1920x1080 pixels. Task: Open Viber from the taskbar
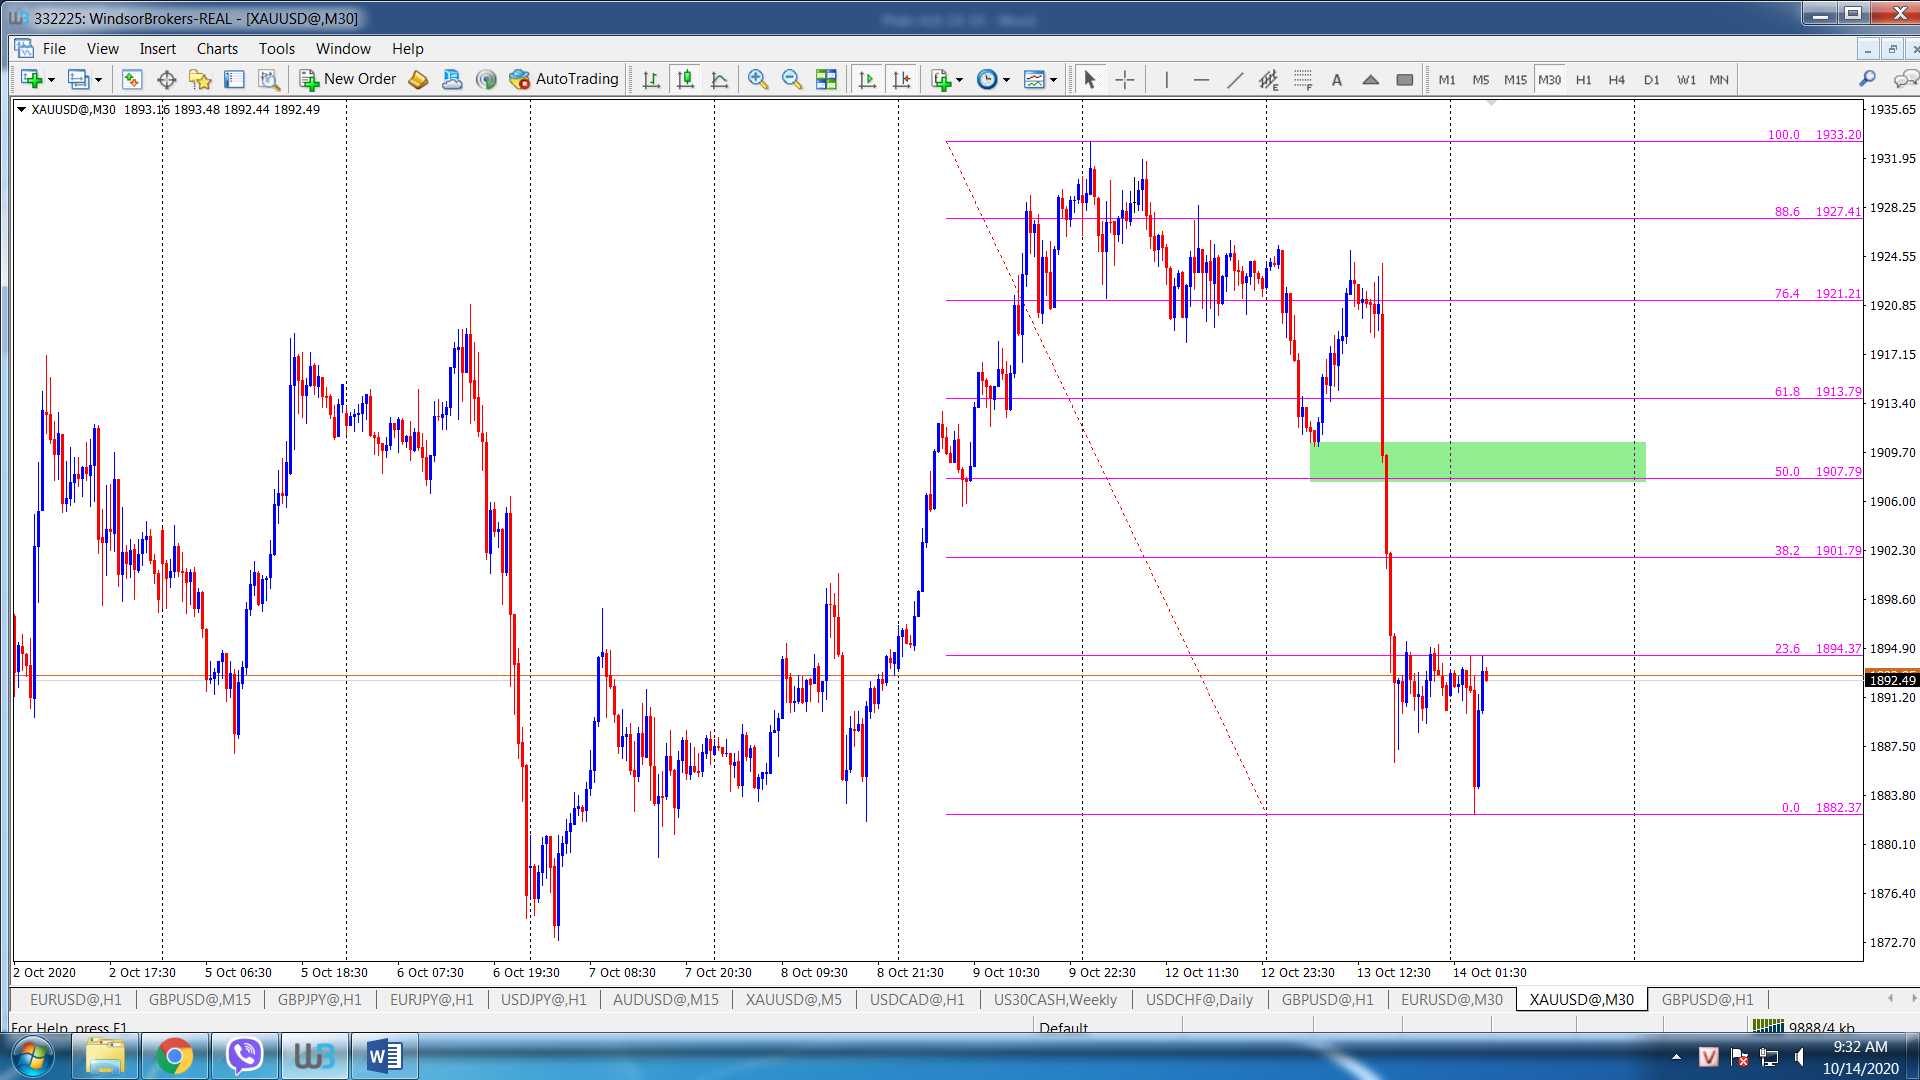pyautogui.click(x=244, y=1056)
